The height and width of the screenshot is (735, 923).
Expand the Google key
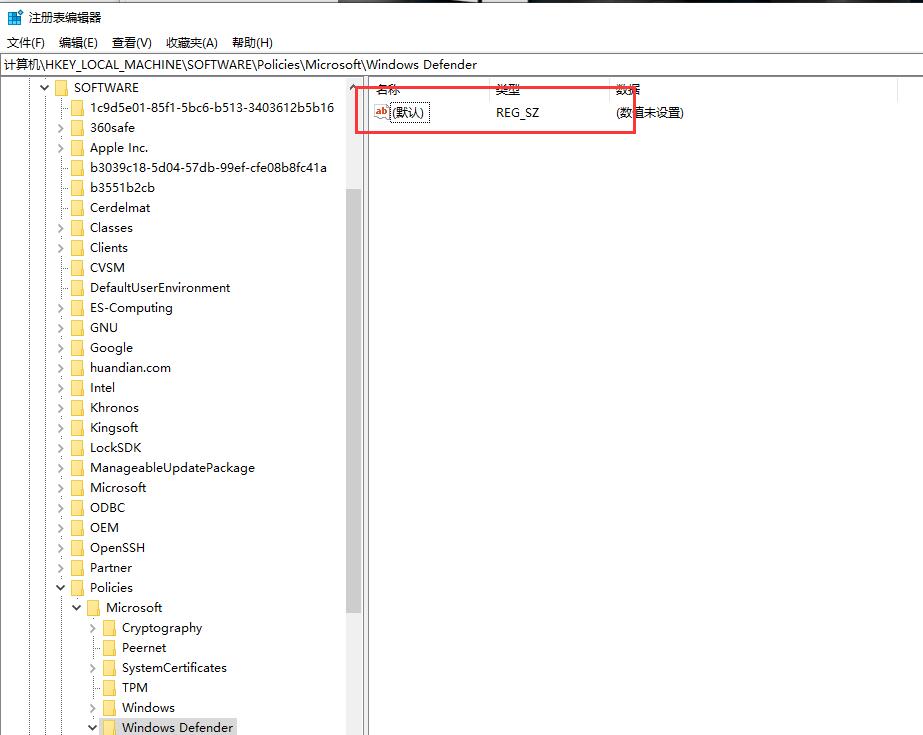click(x=61, y=348)
